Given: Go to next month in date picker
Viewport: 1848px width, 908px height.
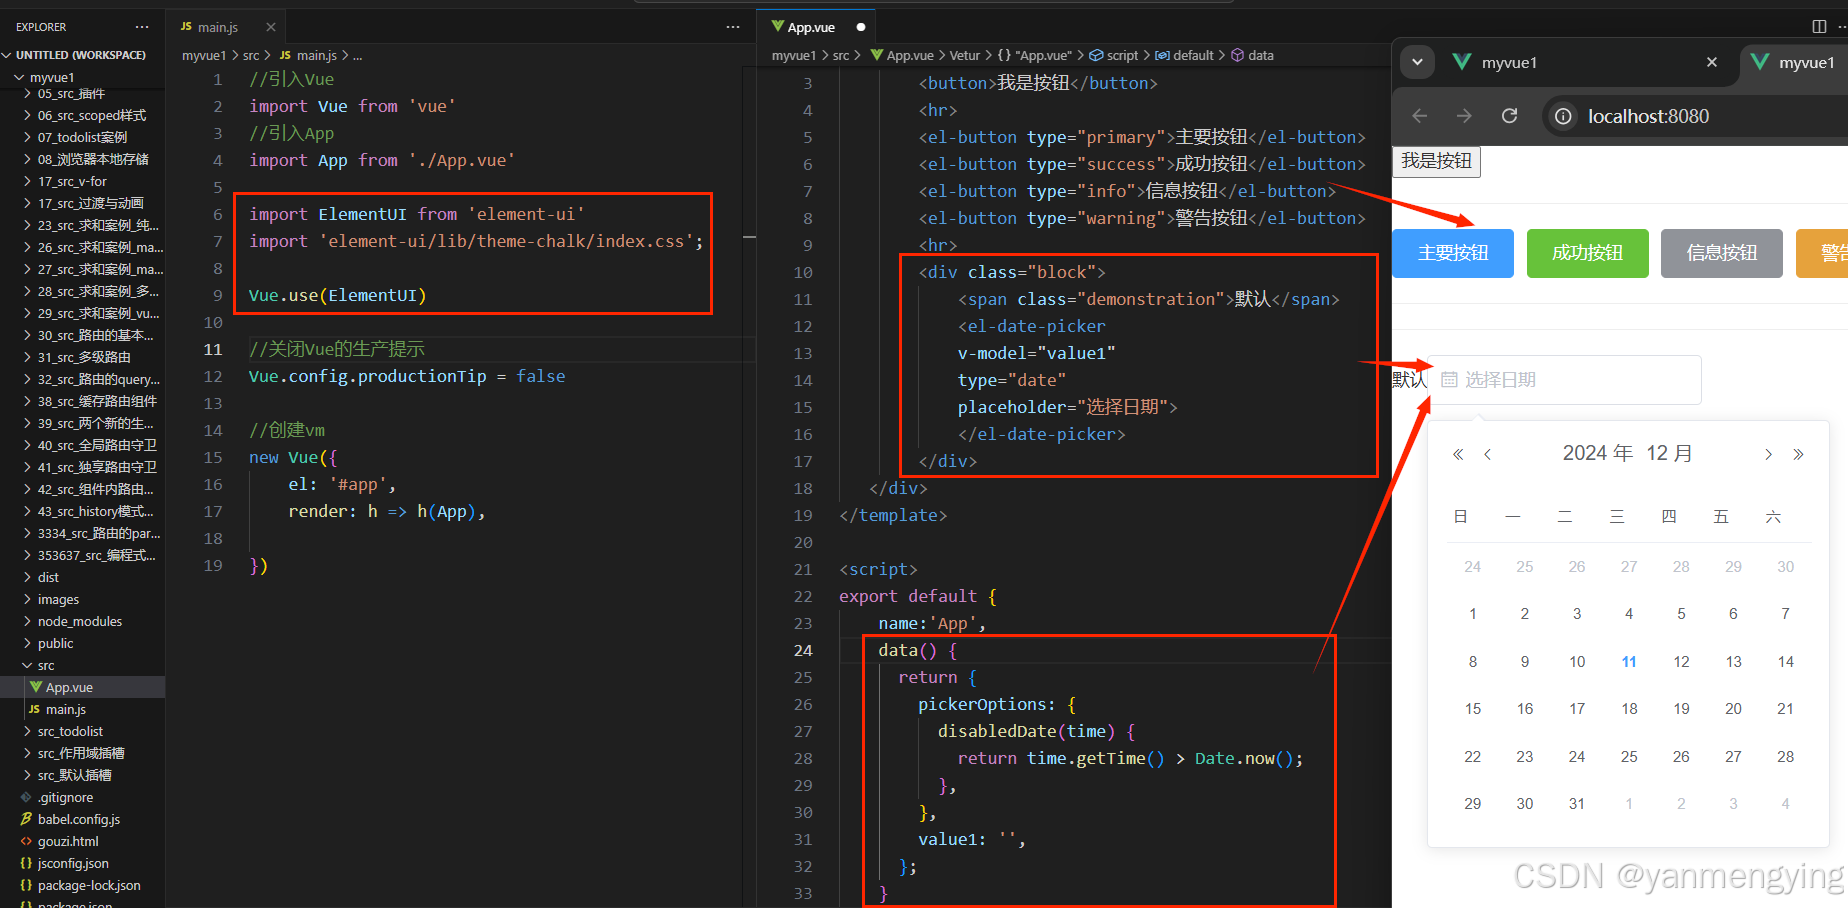Looking at the screenshot, I should pos(1768,455).
